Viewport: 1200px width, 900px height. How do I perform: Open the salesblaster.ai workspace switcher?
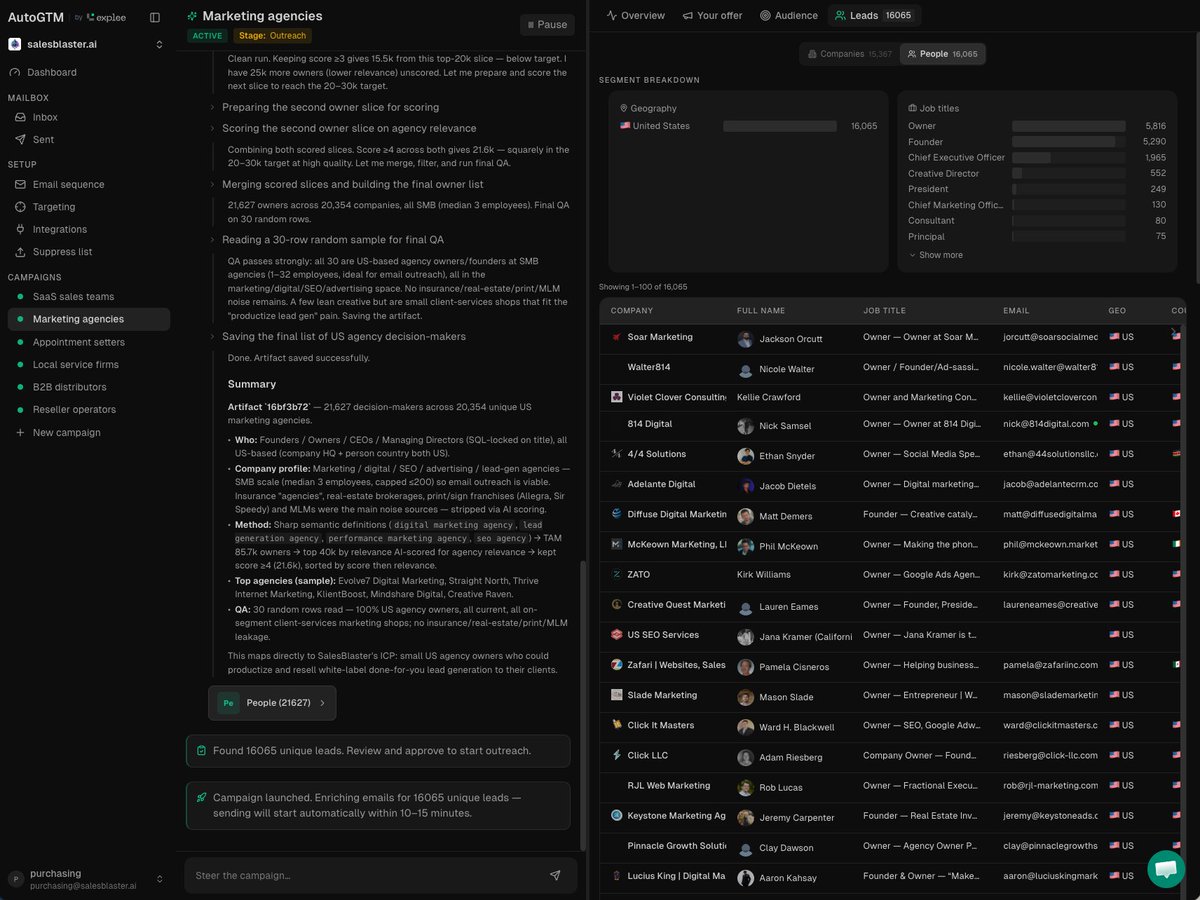point(85,44)
